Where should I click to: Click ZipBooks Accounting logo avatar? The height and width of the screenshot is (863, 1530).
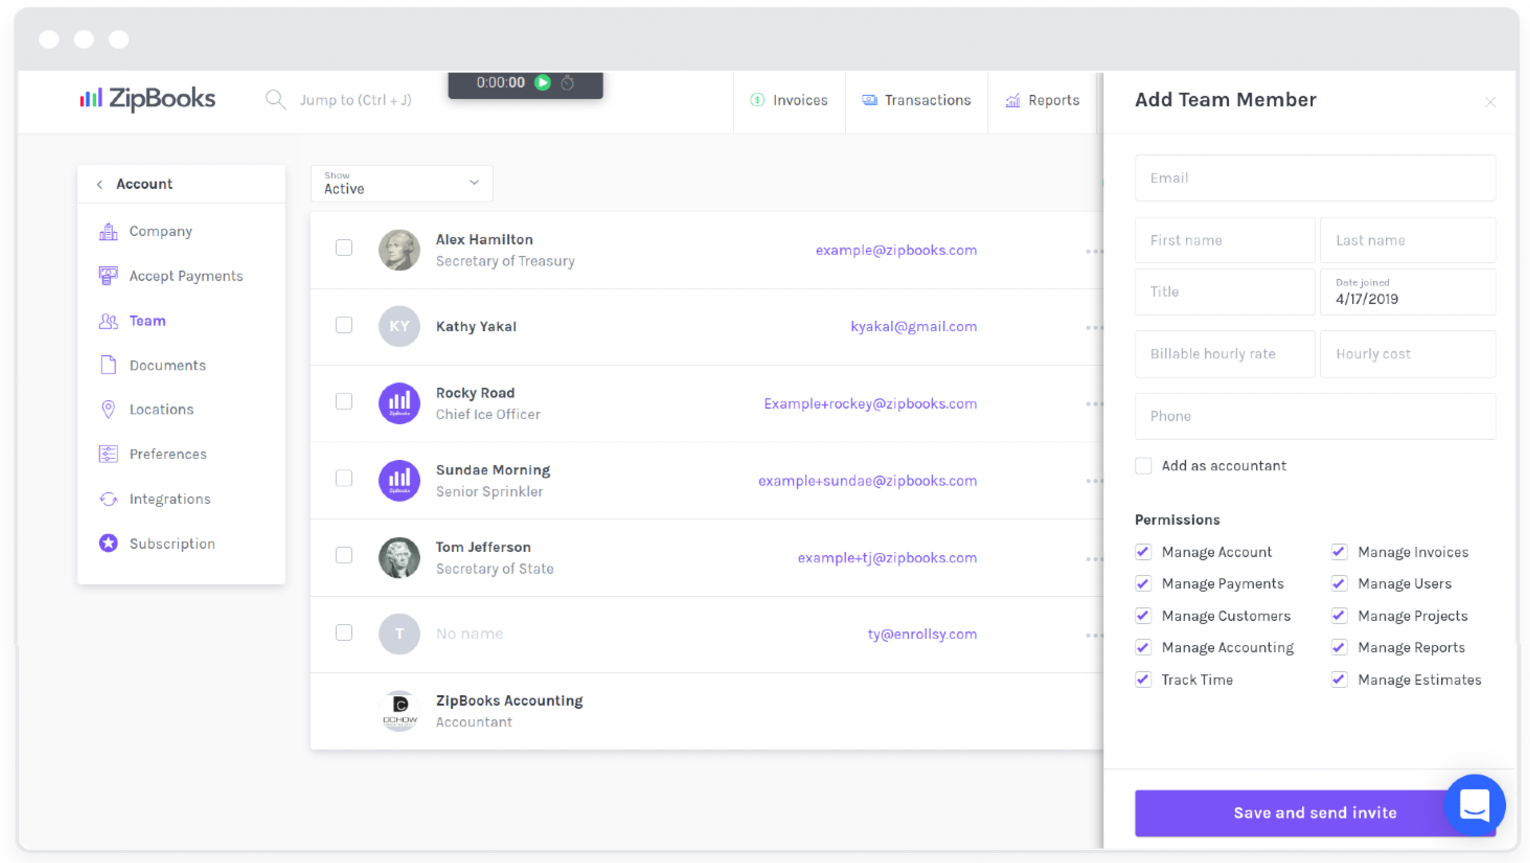(x=399, y=711)
